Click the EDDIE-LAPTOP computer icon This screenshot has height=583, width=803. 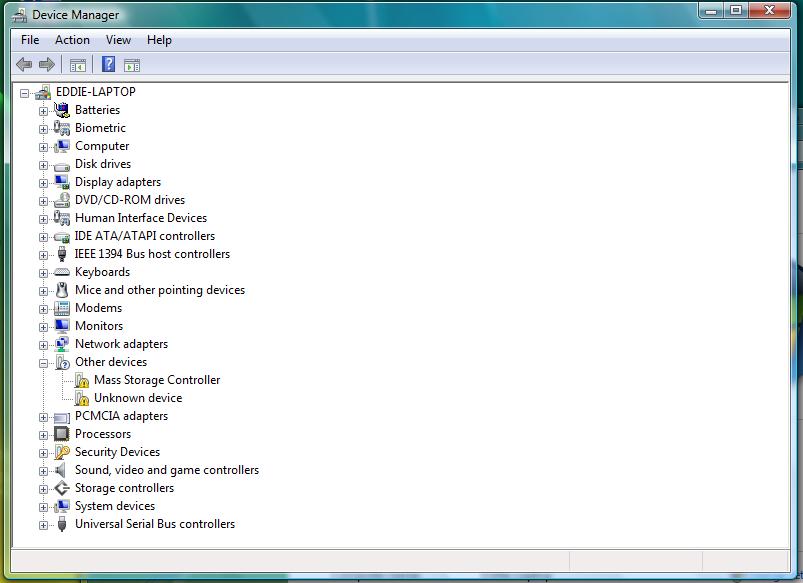[43, 92]
